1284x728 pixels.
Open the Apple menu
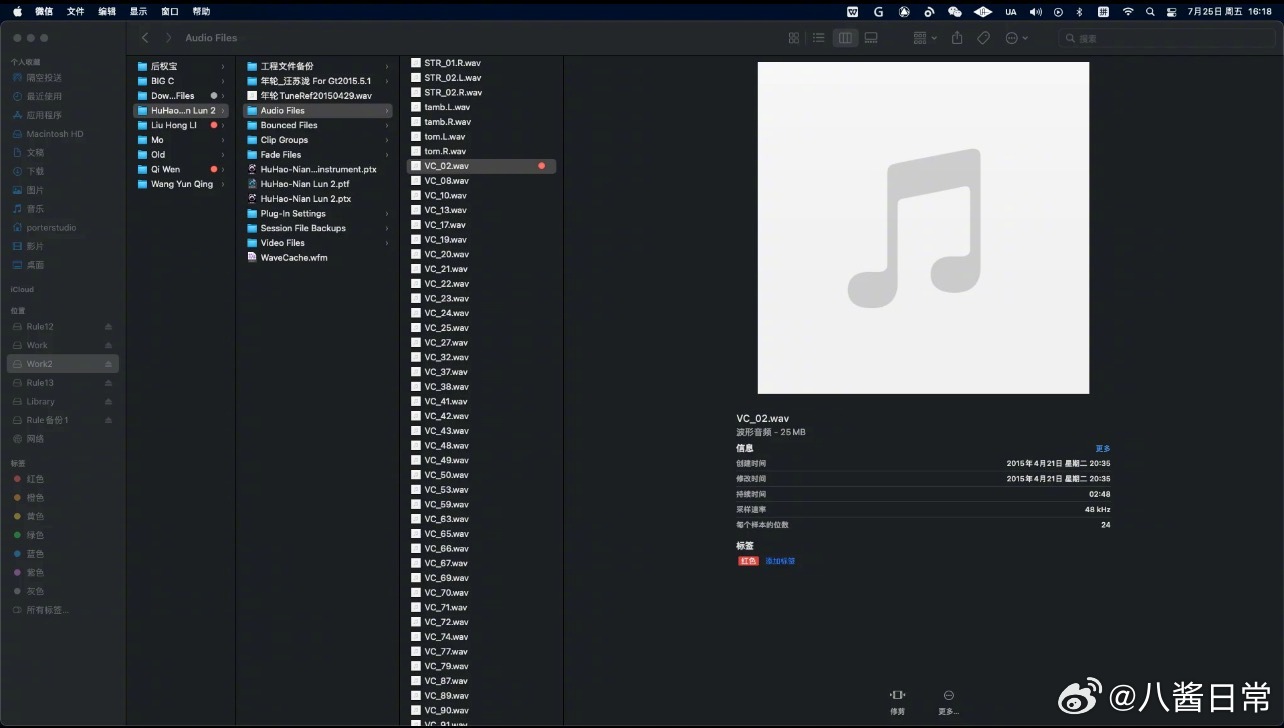click(17, 11)
